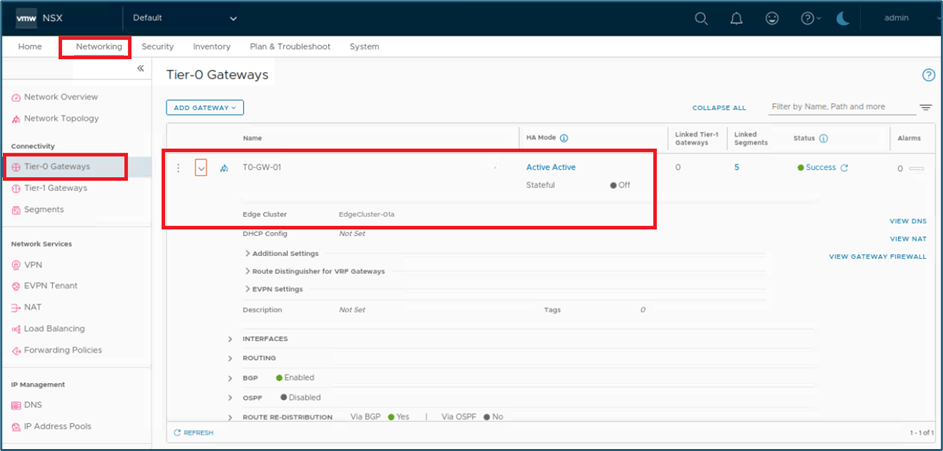Click the VIEW GATEWAY FIREWALL link
This screenshot has width=943, height=451.
coord(877,257)
